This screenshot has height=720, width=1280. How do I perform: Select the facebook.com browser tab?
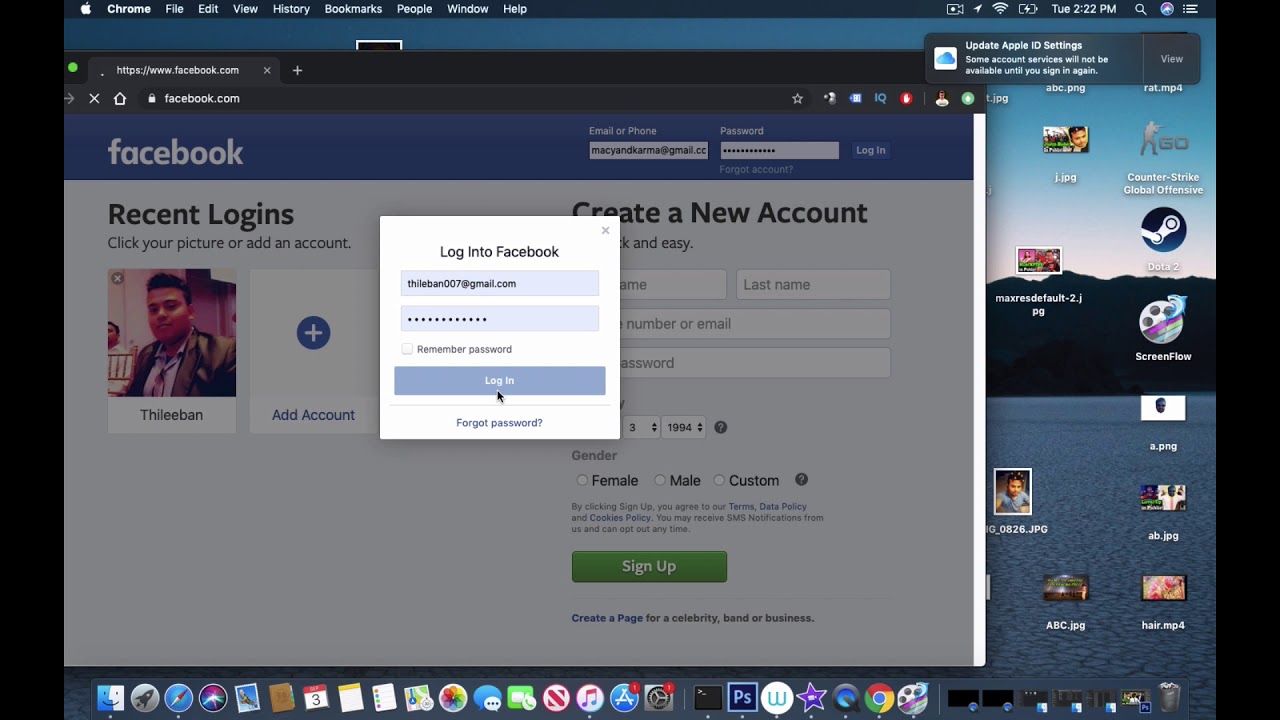[x=184, y=70]
